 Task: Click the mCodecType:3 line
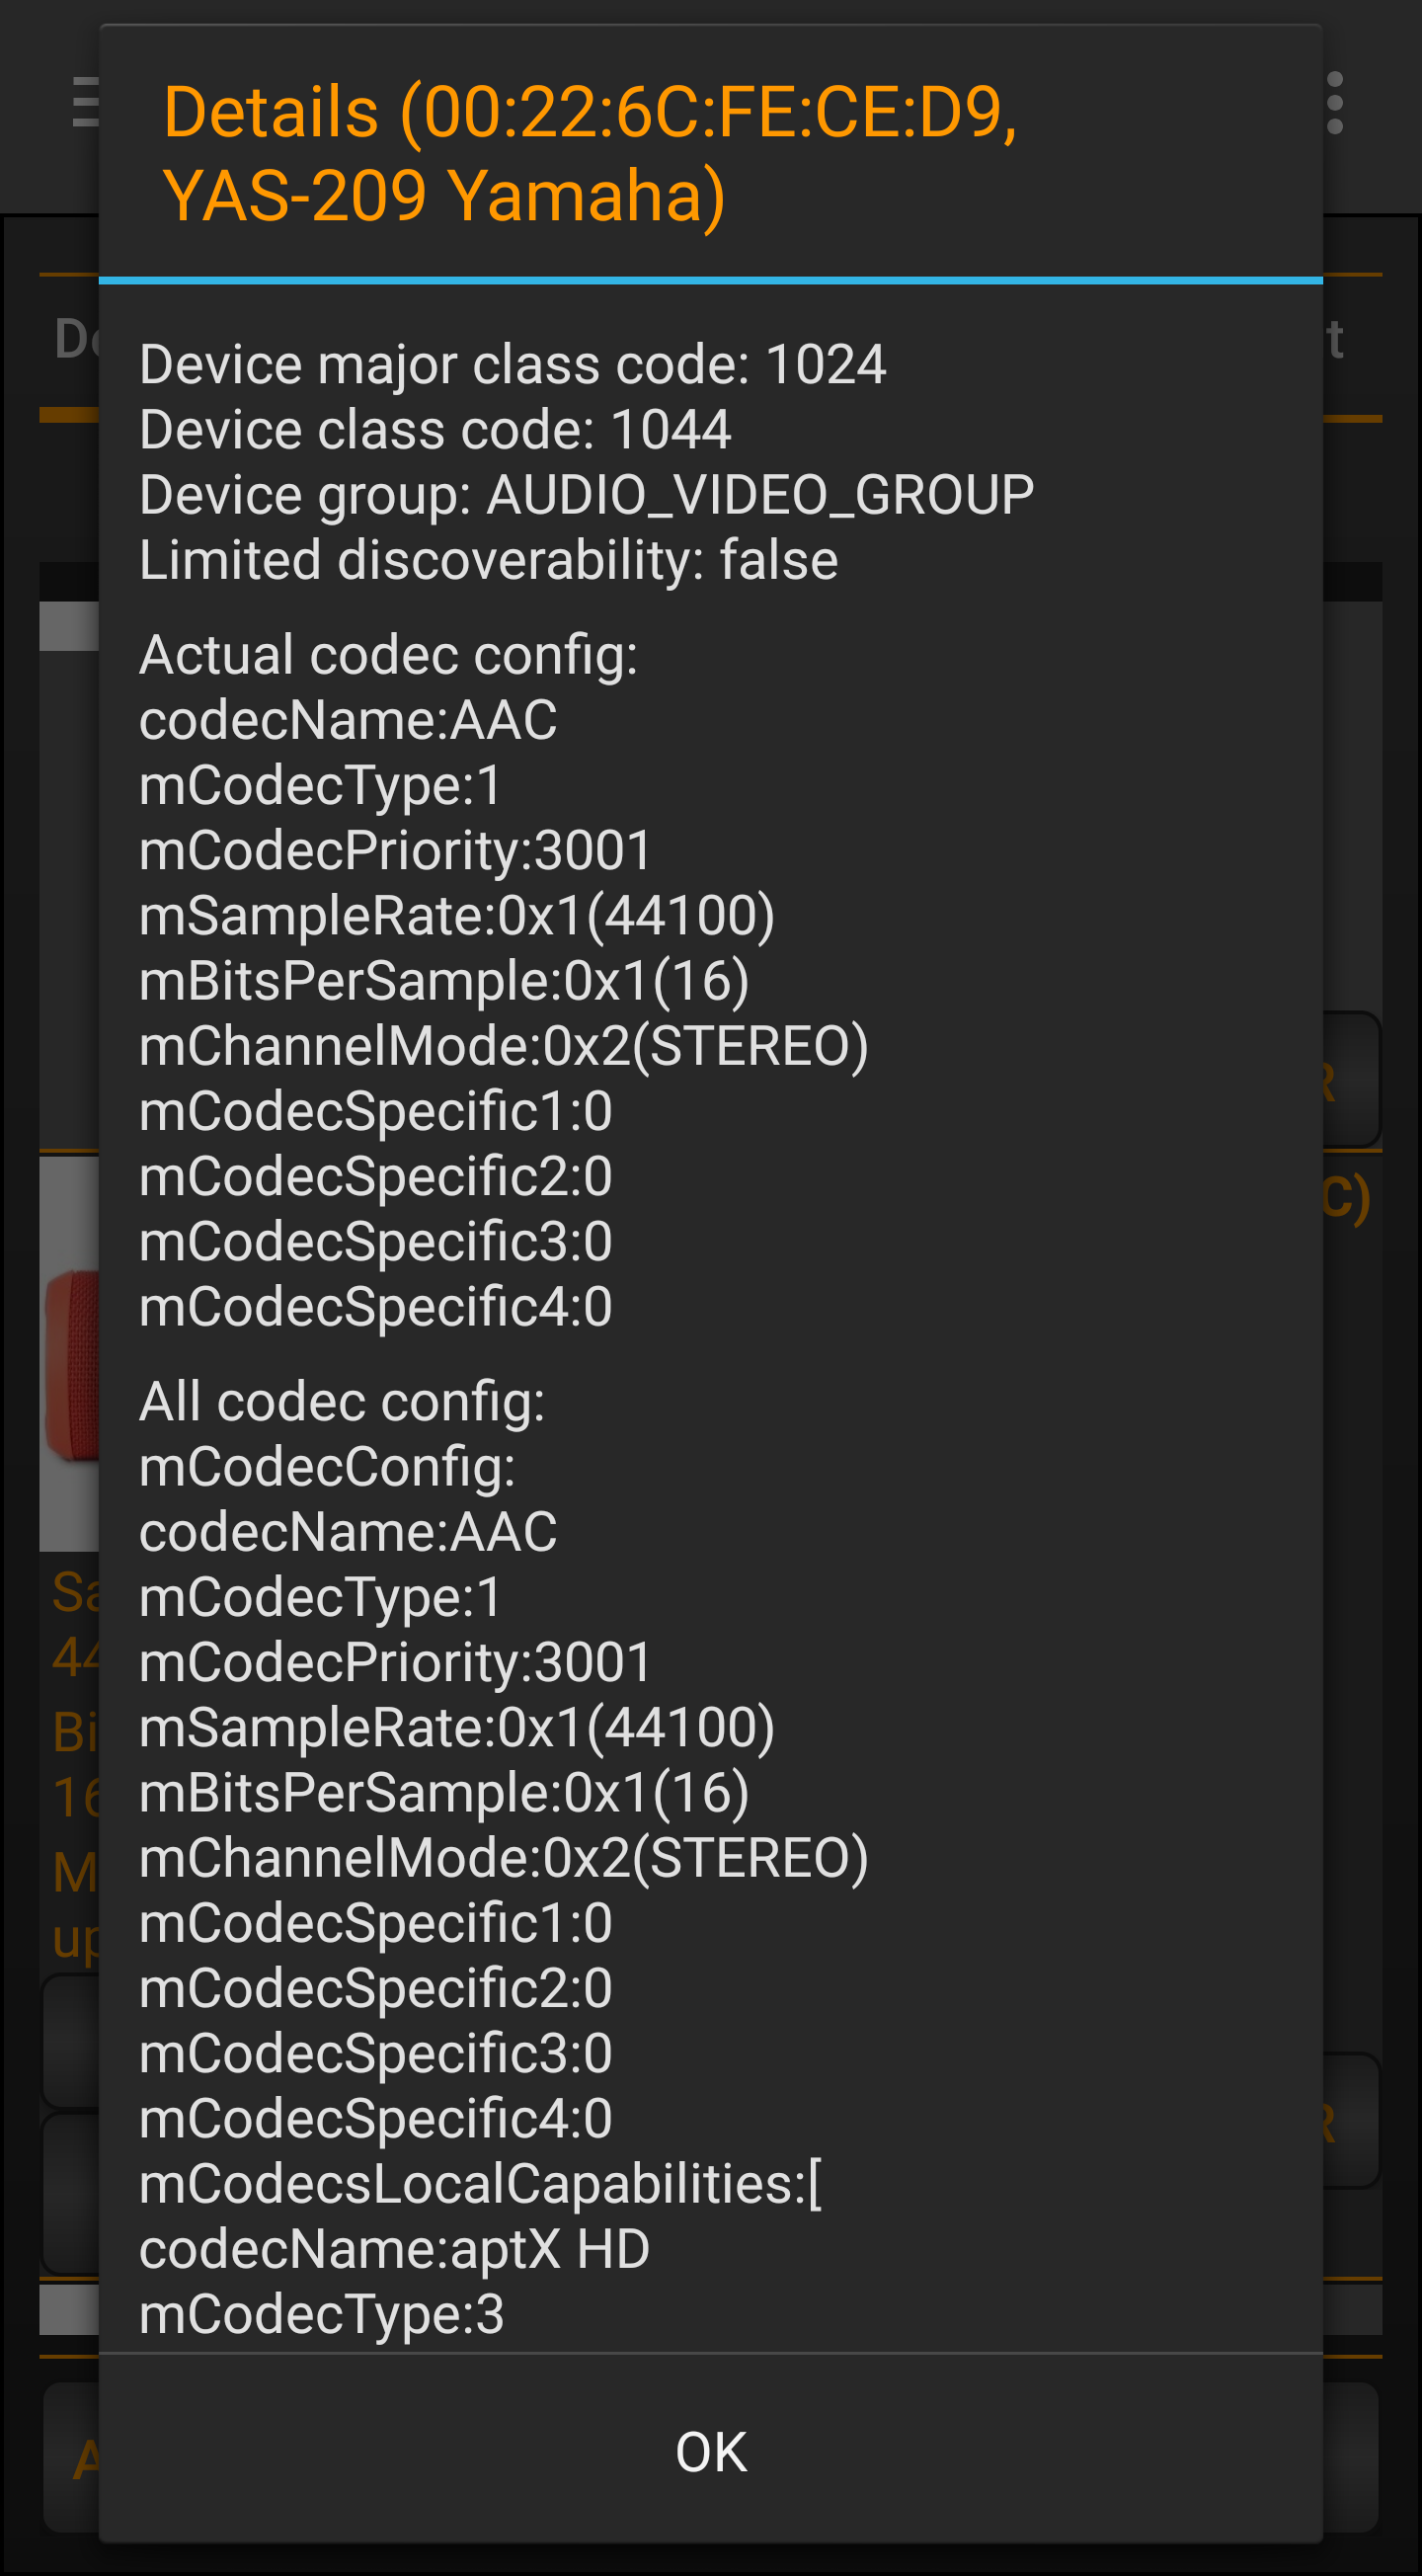tap(321, 2314)
